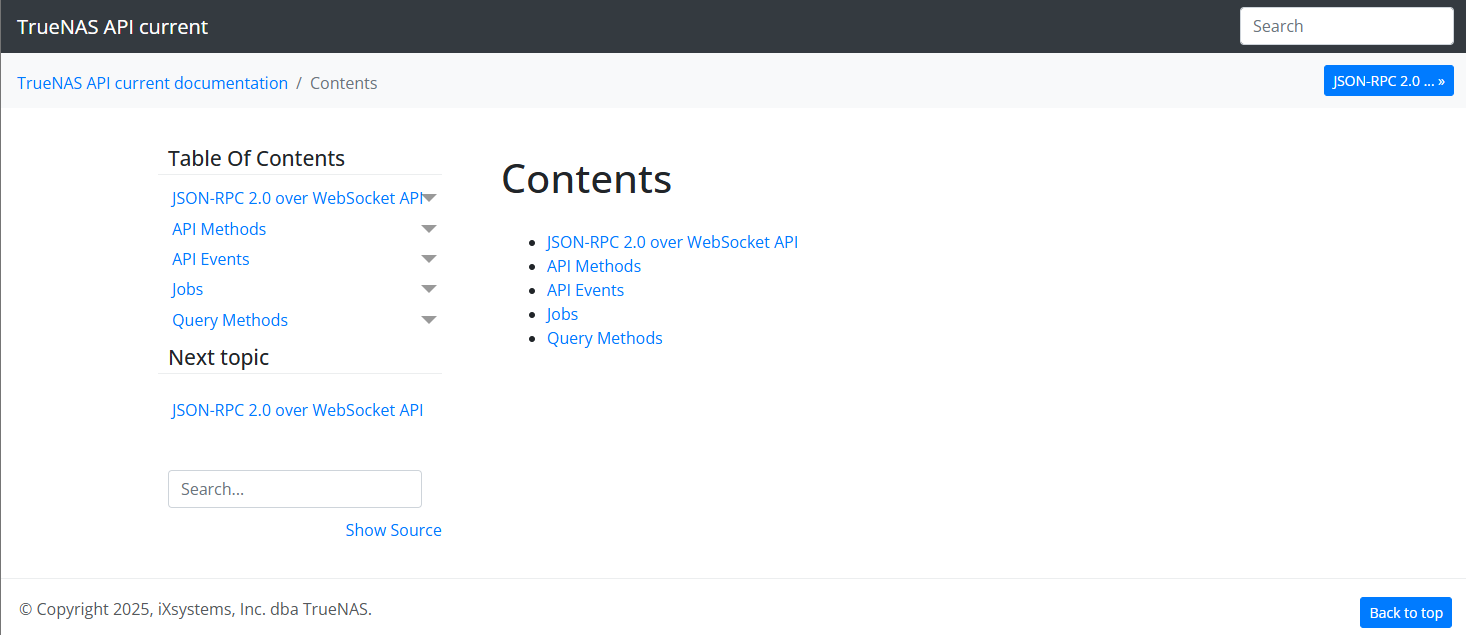Click the JSON-RPC 2.0 next page button
Image resolution: width=1466 pixels, height=635 pixels.
(1388, 80)
